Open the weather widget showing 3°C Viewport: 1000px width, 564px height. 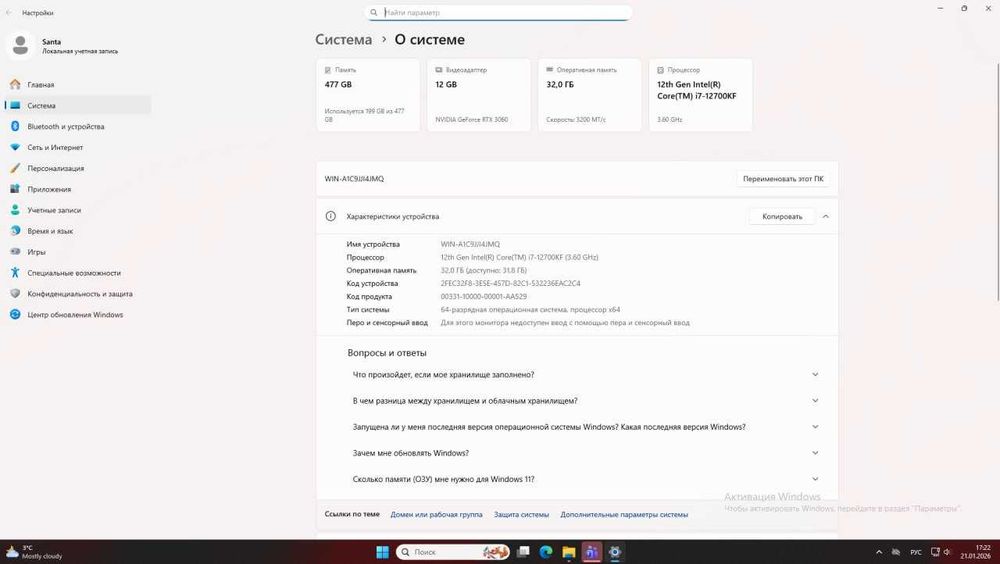click(34, 552)
